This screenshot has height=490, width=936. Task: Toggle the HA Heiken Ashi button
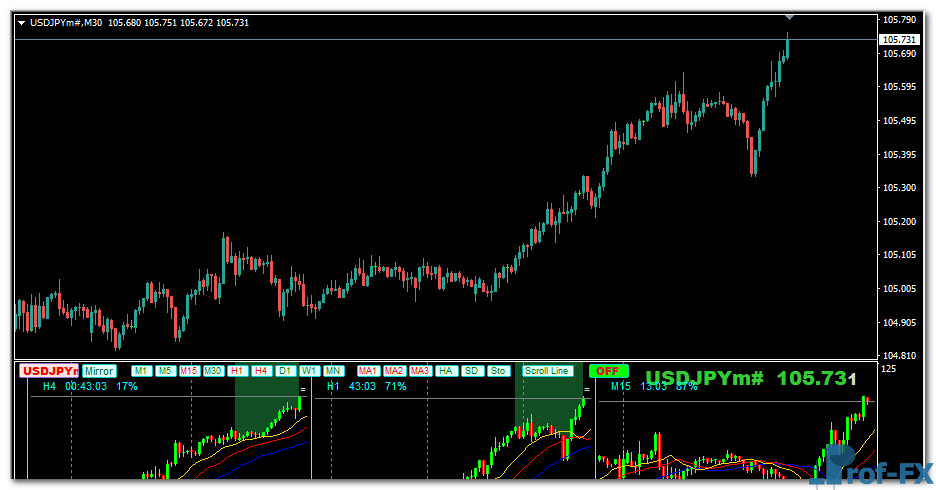pos(446,371)
